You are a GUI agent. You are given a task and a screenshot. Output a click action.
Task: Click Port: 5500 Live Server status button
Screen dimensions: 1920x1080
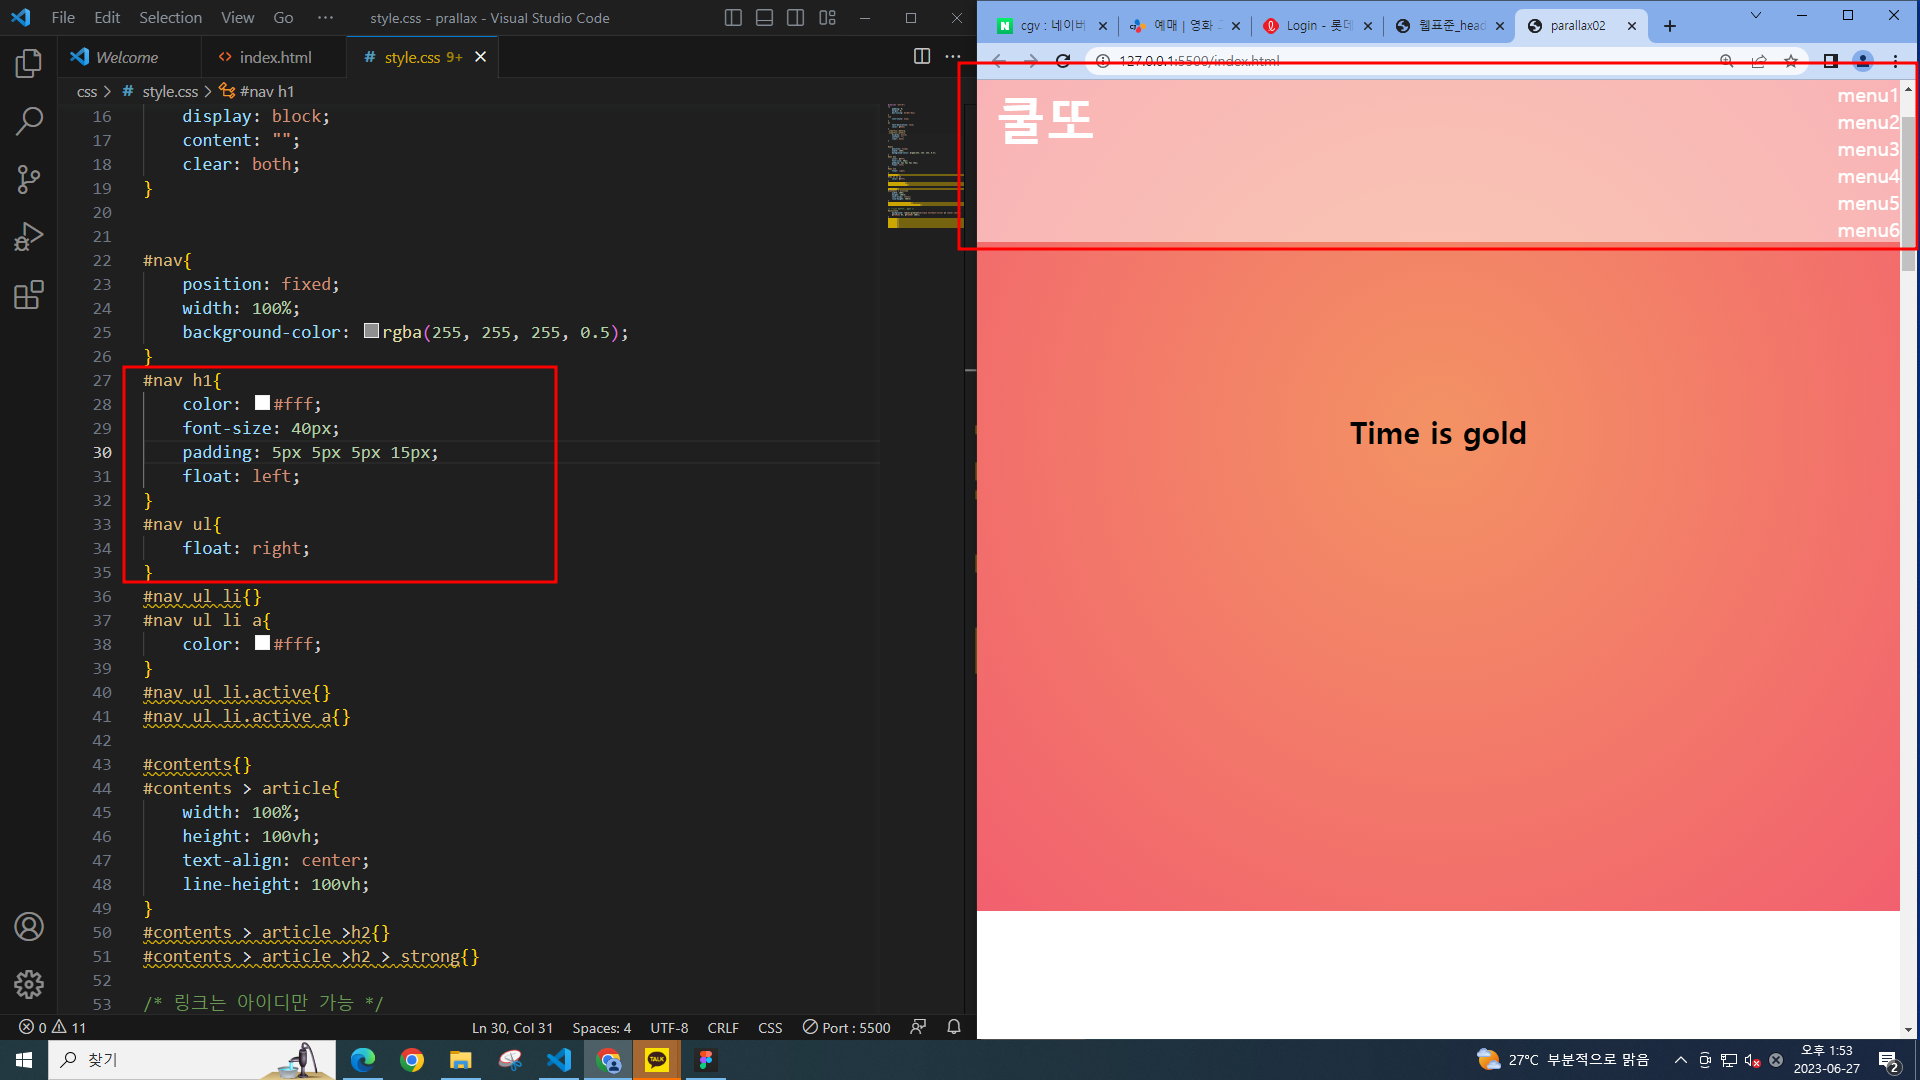[x=846, y=1027]
